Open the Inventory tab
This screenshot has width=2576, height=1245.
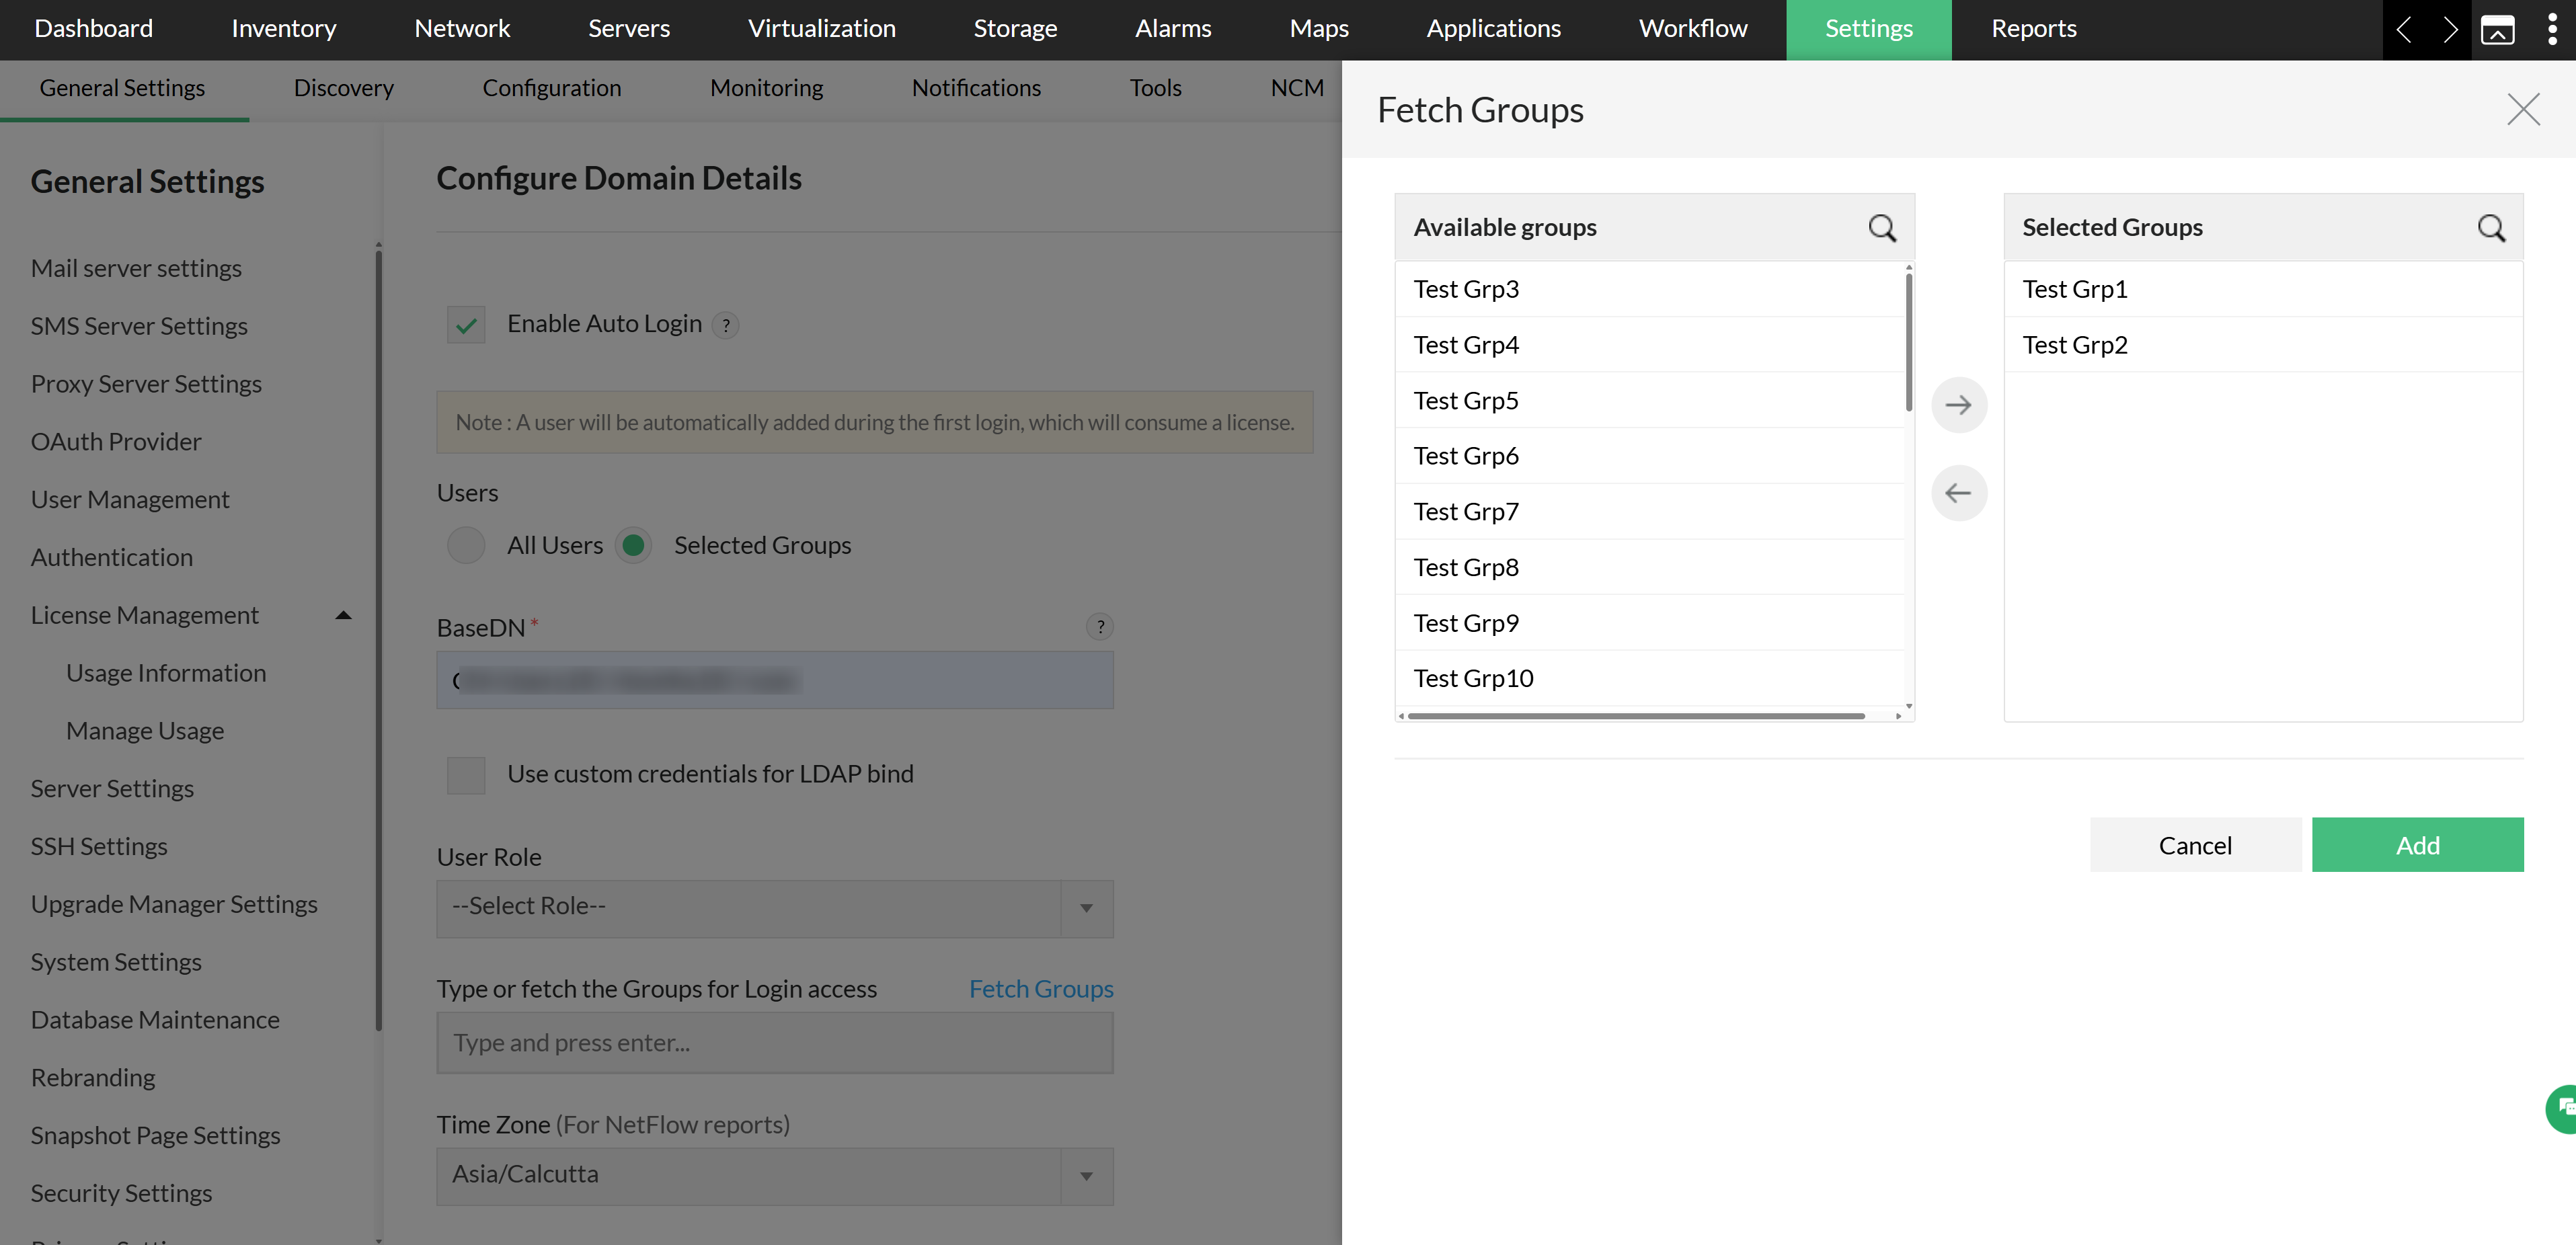coord(284,29)
